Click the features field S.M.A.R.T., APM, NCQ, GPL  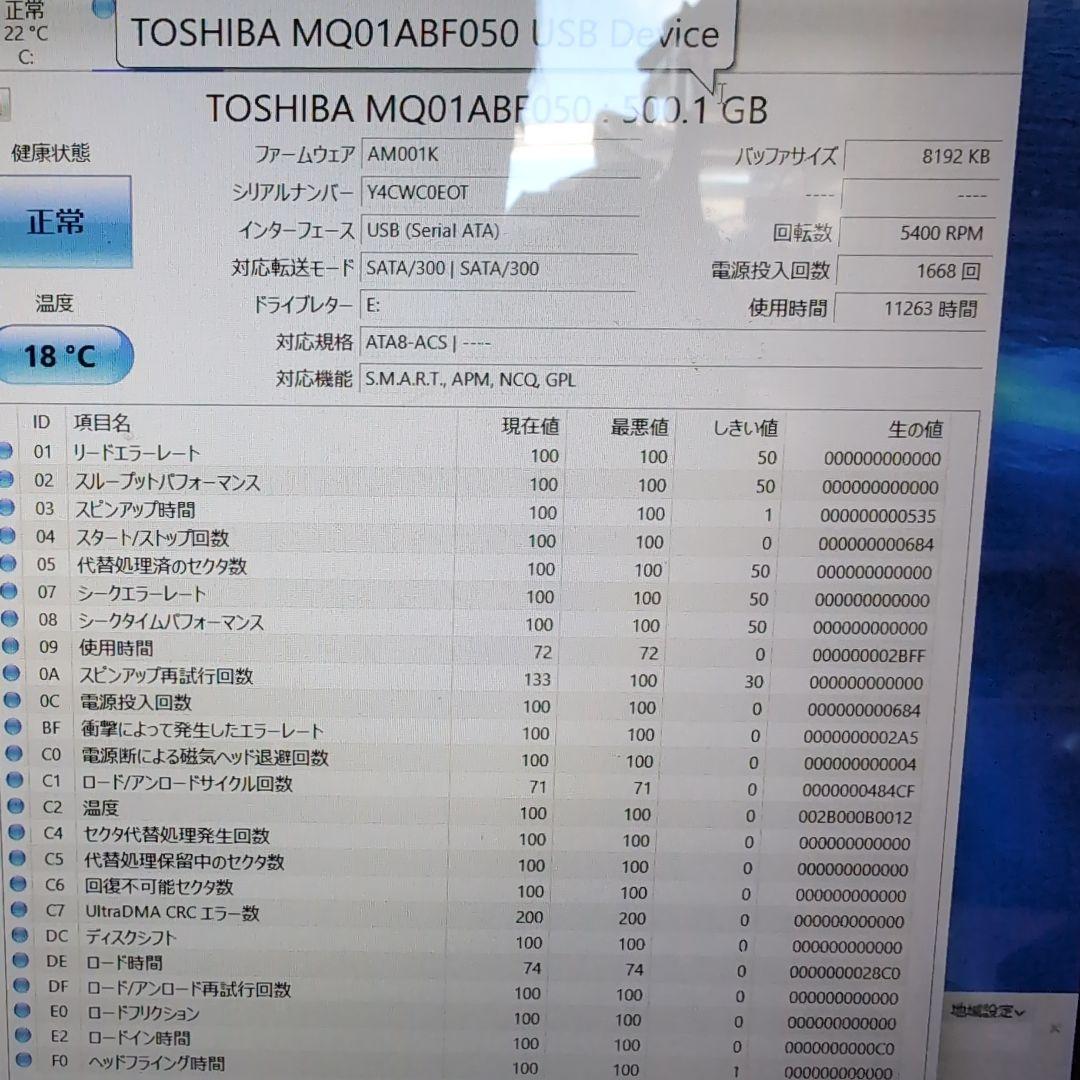[x=670, y=380]
